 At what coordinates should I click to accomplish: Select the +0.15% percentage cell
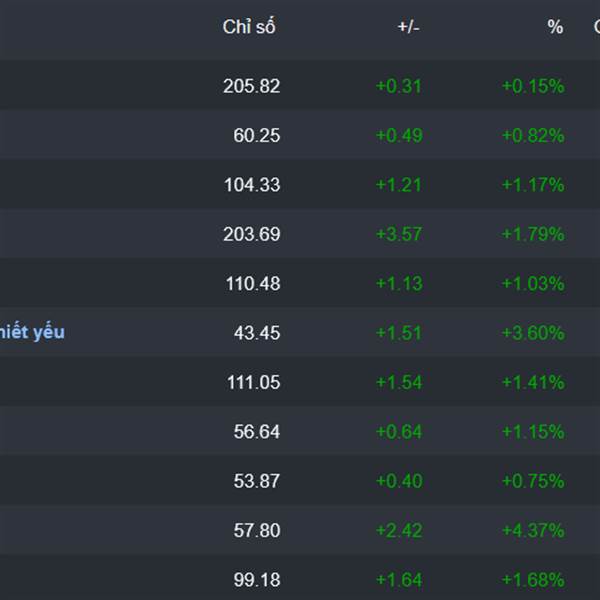(533, 86)
